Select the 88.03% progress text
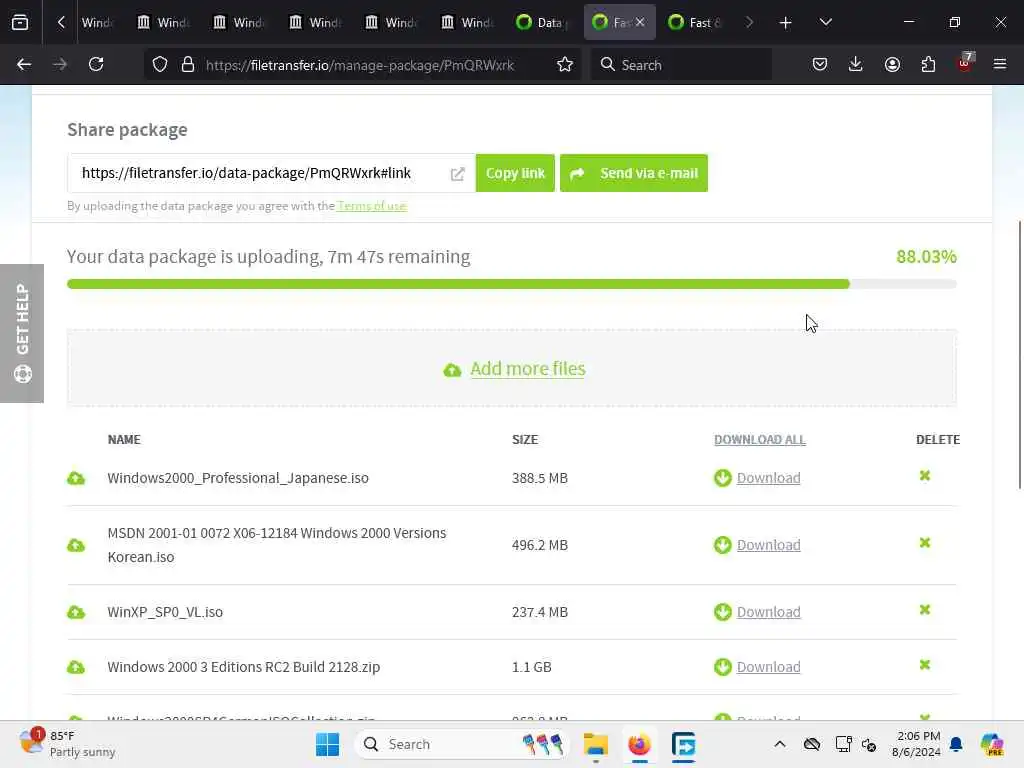Viewport: 1024px width, 768px height. (926, 257)
